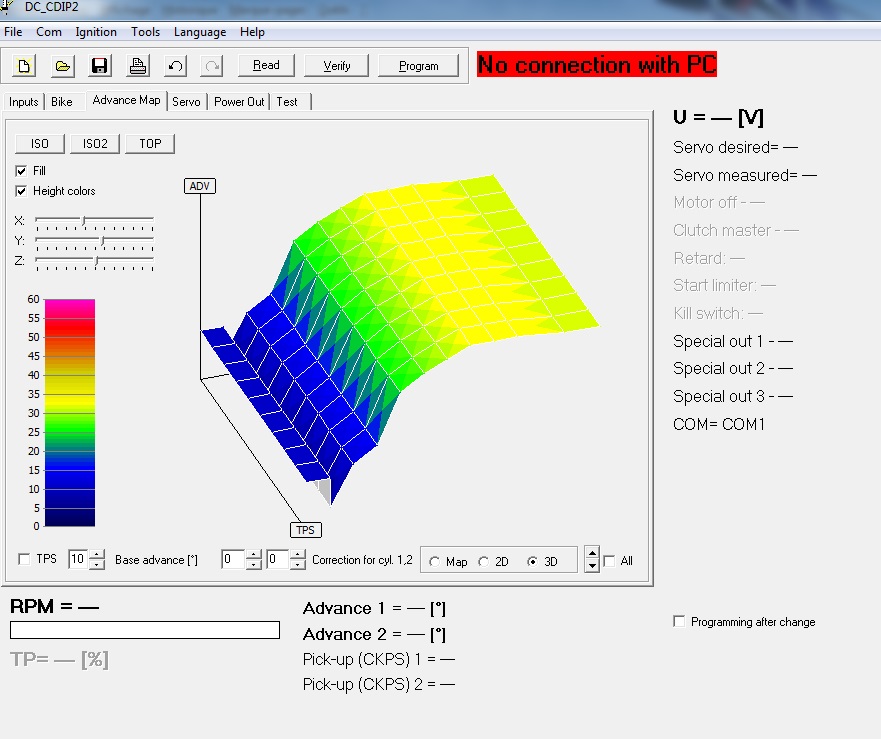
Task: Click the Undo arrow icon
Action: point(175,66)
